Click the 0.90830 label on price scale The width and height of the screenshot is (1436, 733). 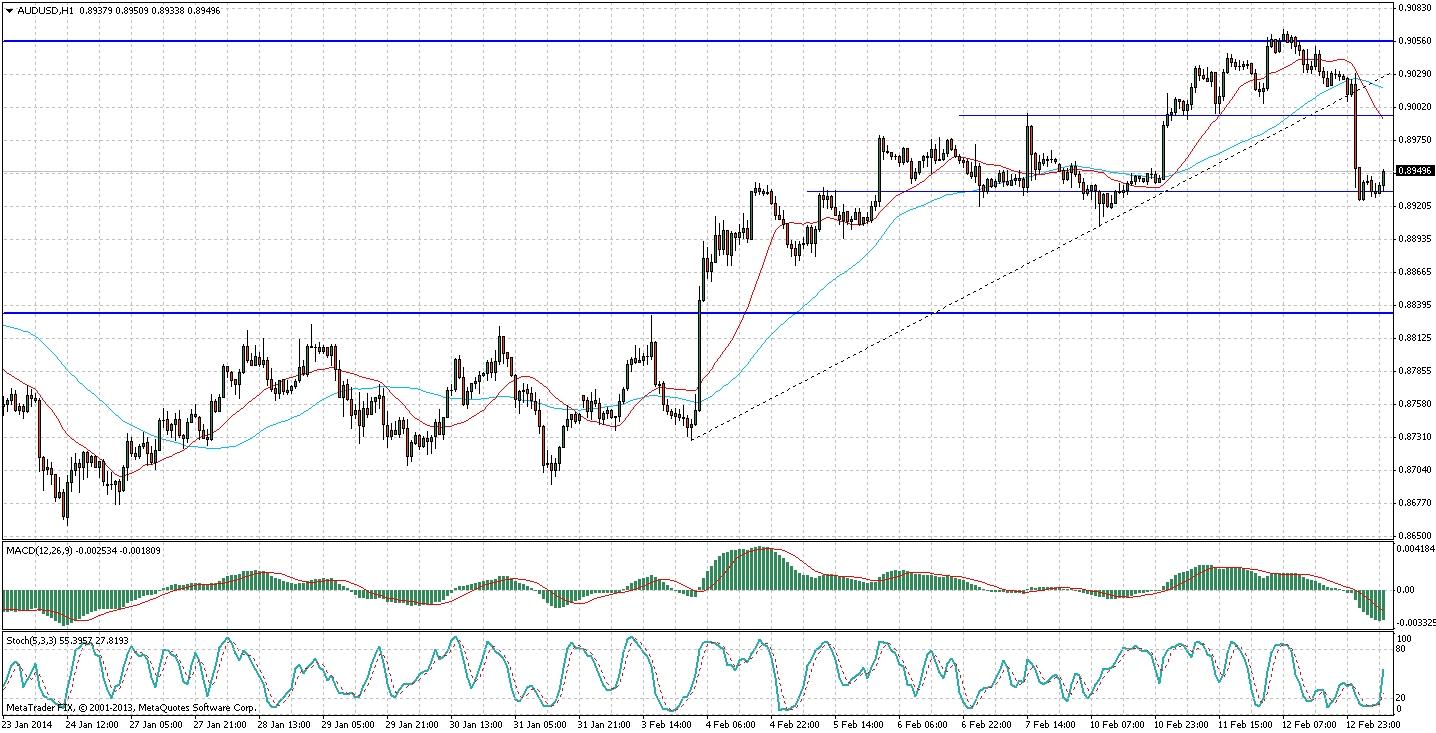[x=1413, y=8]
